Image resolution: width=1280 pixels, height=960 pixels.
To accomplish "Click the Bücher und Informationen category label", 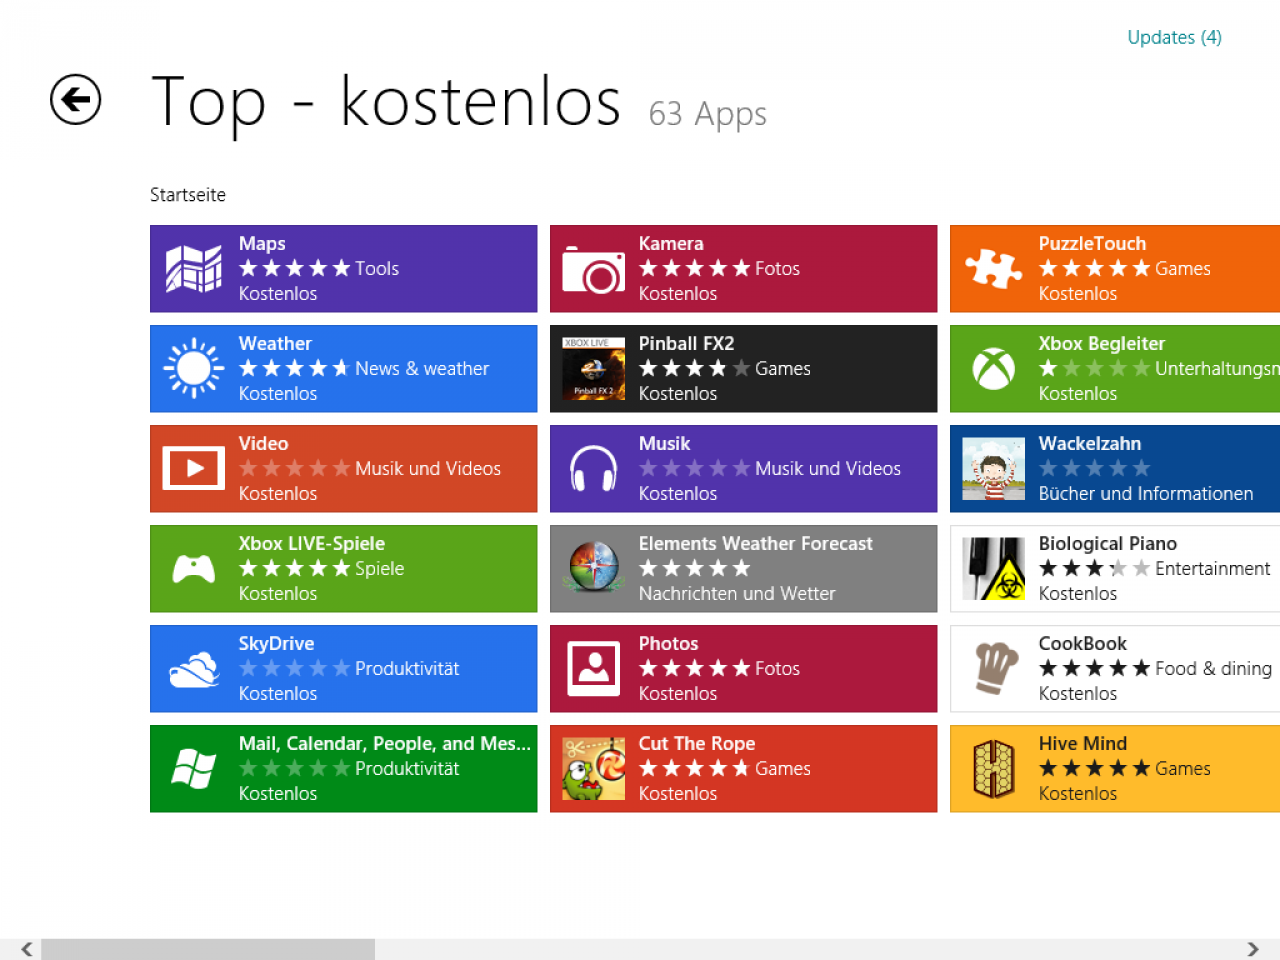I will 1146,493.
